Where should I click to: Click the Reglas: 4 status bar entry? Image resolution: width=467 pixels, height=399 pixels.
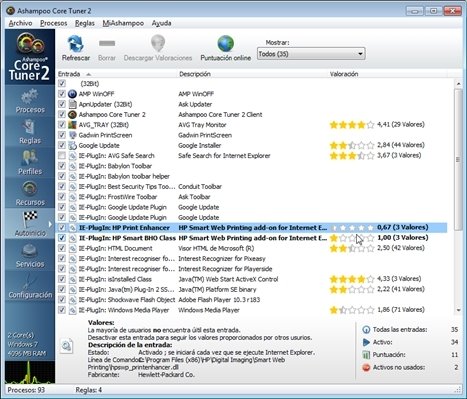coord(89,390)
